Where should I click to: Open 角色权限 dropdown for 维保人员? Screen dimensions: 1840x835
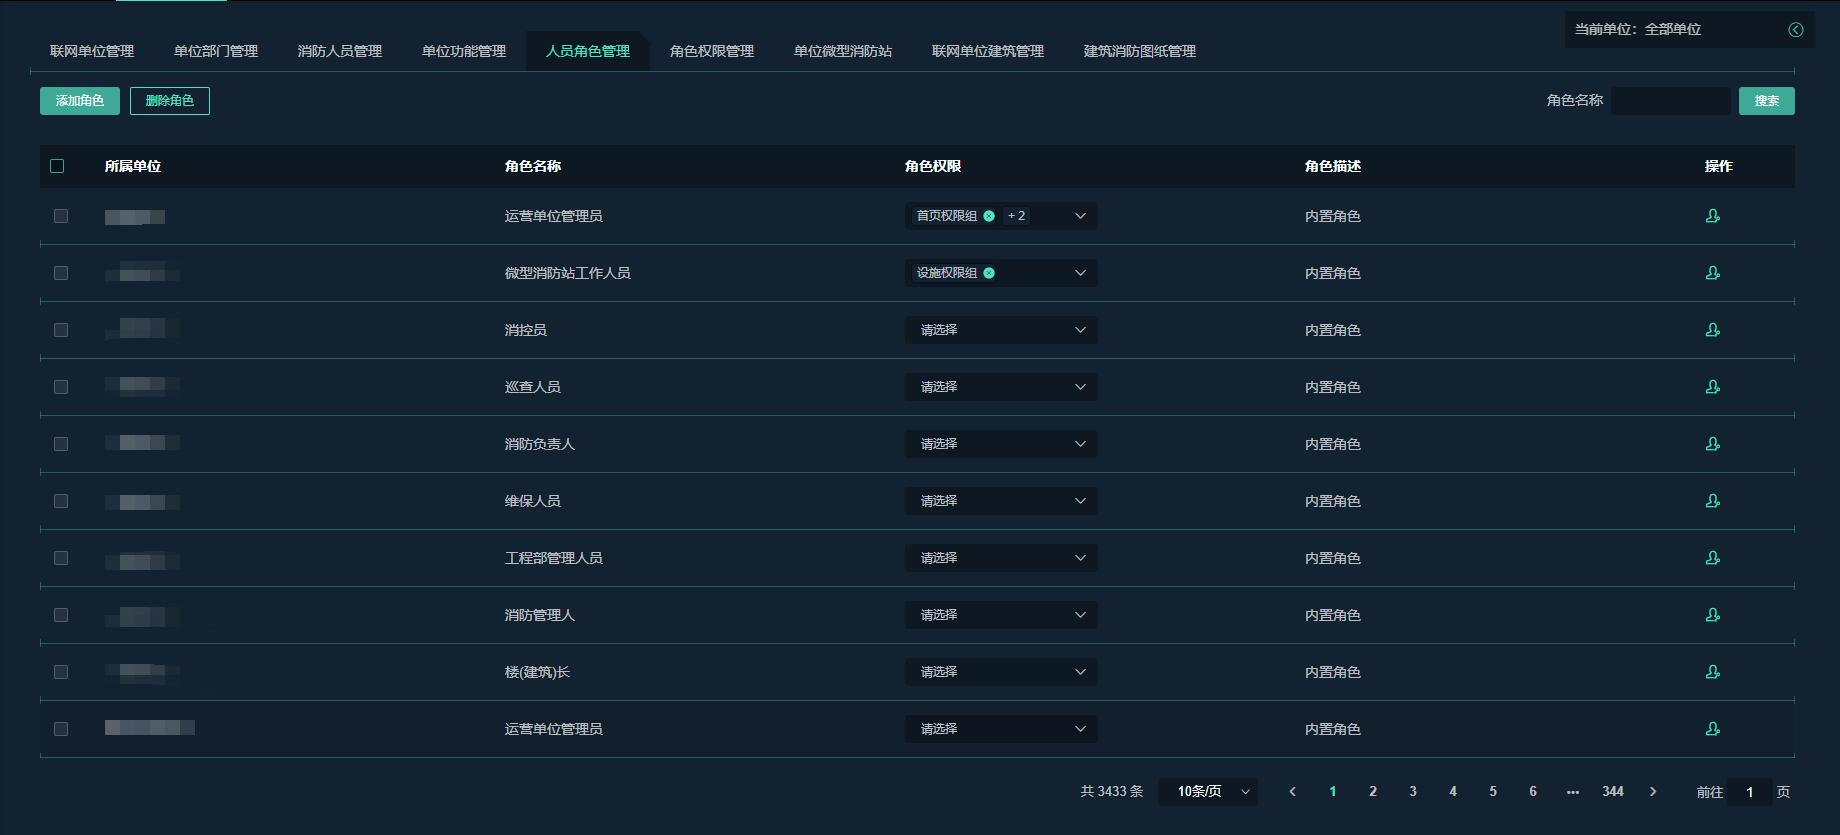pyautogui.click(x=1001, y=501)
